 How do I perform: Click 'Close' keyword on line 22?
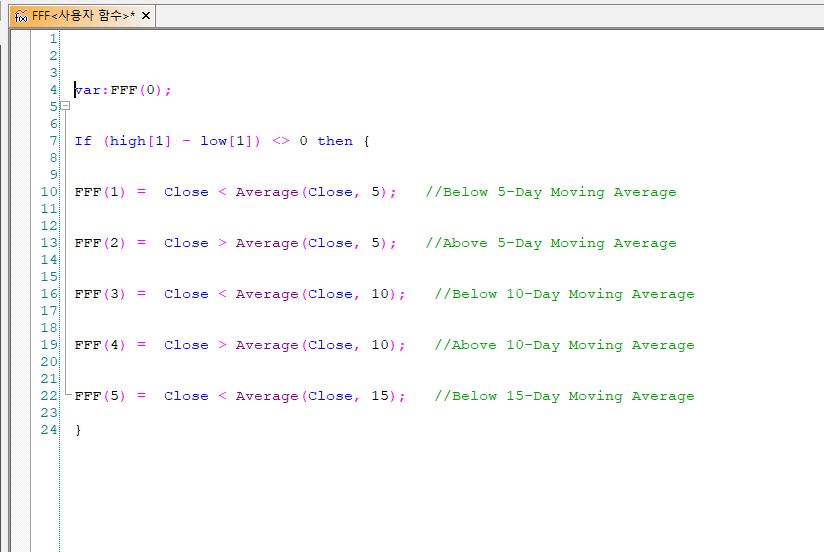[x=186, y=396]
